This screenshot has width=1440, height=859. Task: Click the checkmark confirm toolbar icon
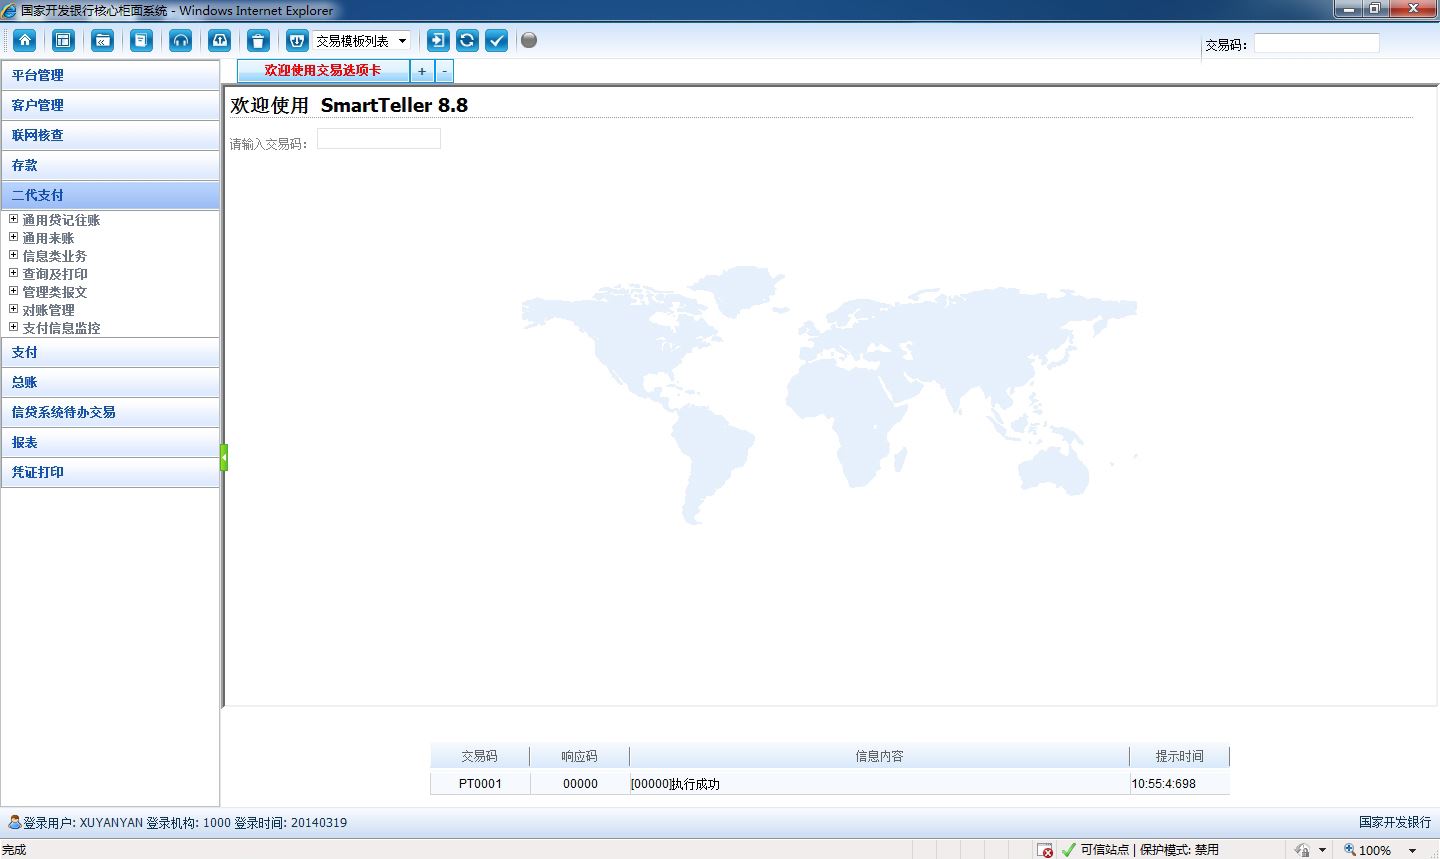pyautogui.click(x=496, y=40)
